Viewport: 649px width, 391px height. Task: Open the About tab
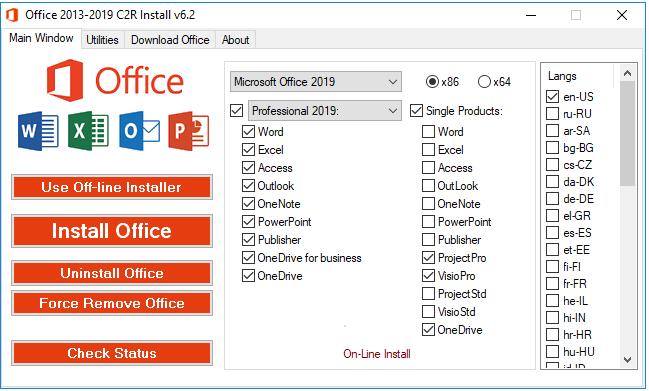tap(236, 40)
